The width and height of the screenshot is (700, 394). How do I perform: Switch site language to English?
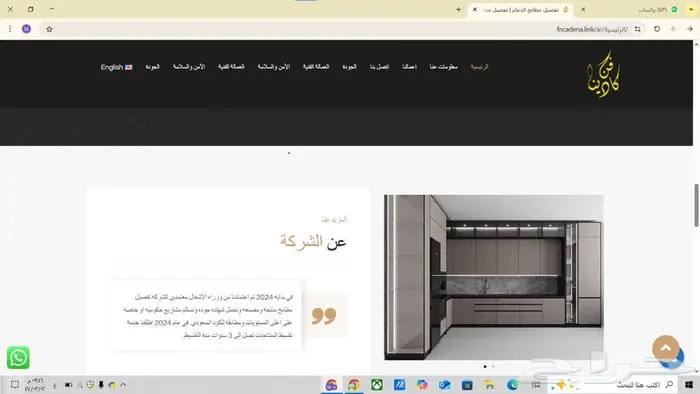coord(117,67)
